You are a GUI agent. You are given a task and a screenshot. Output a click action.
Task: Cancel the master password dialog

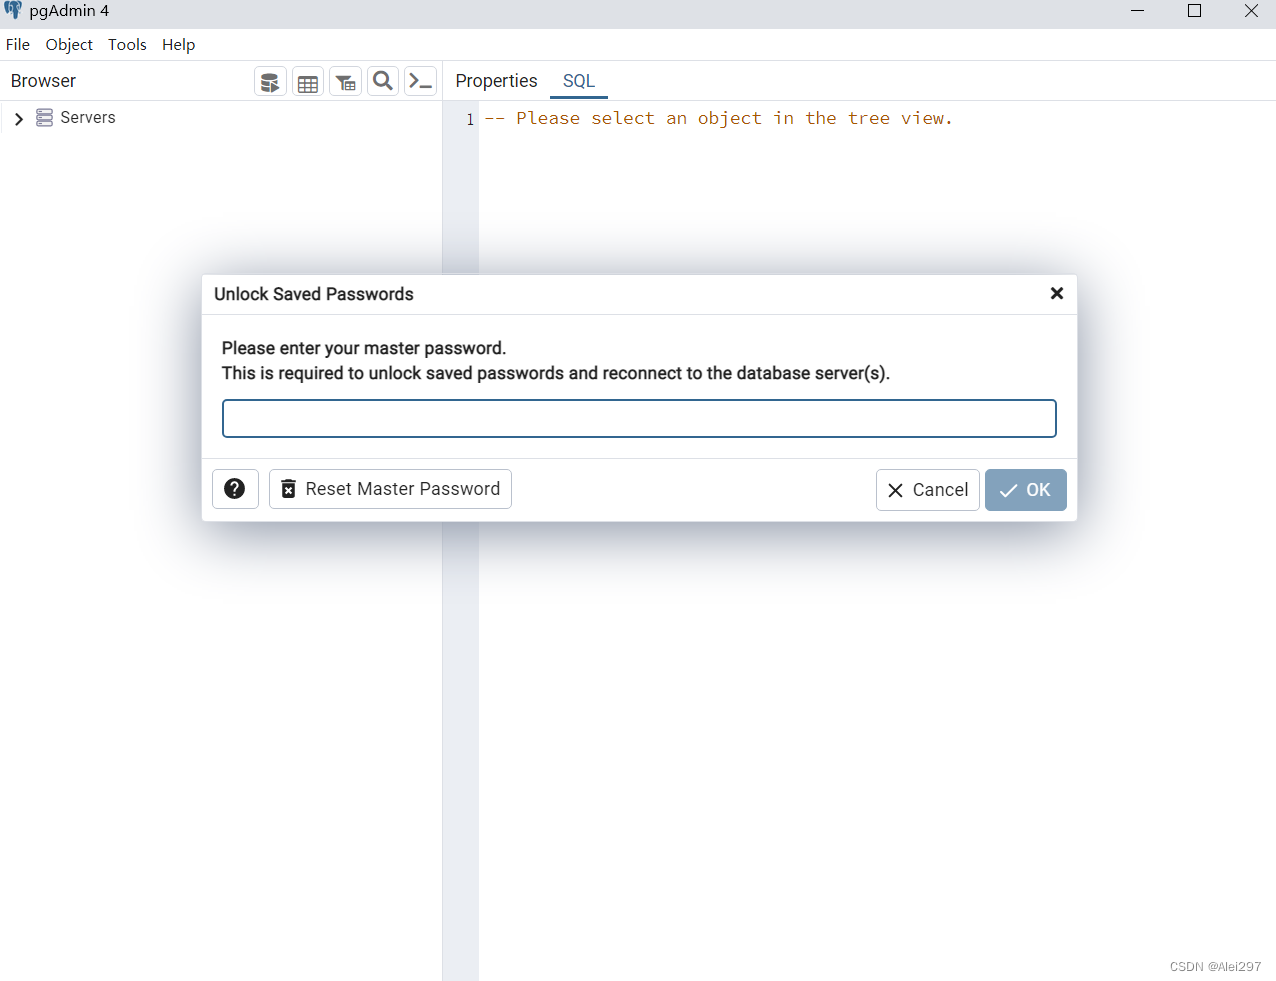(x=928, y=490)
